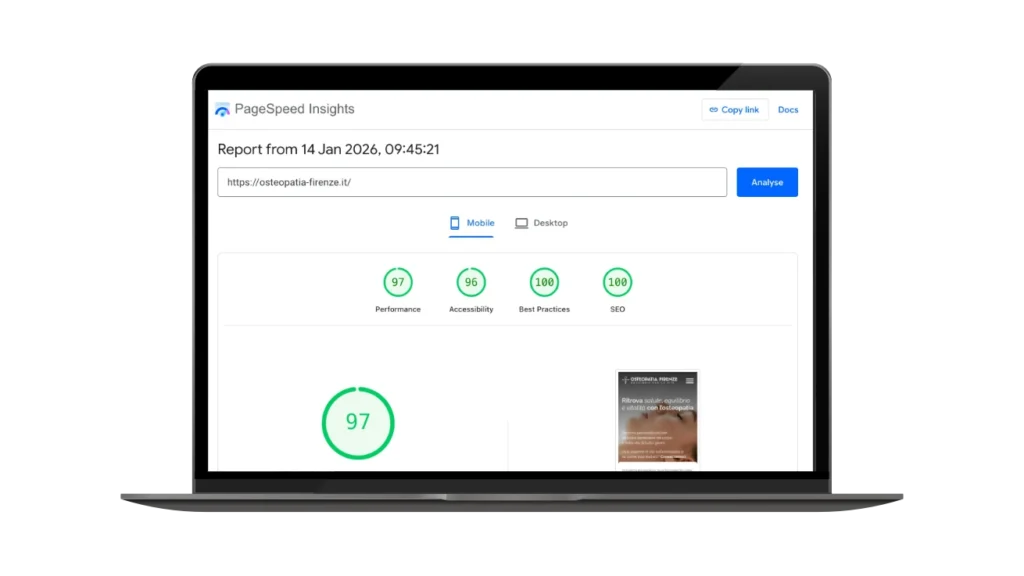
Task: Focus the osteopatia-firenze.it URL field
Action: pos(471,182)
